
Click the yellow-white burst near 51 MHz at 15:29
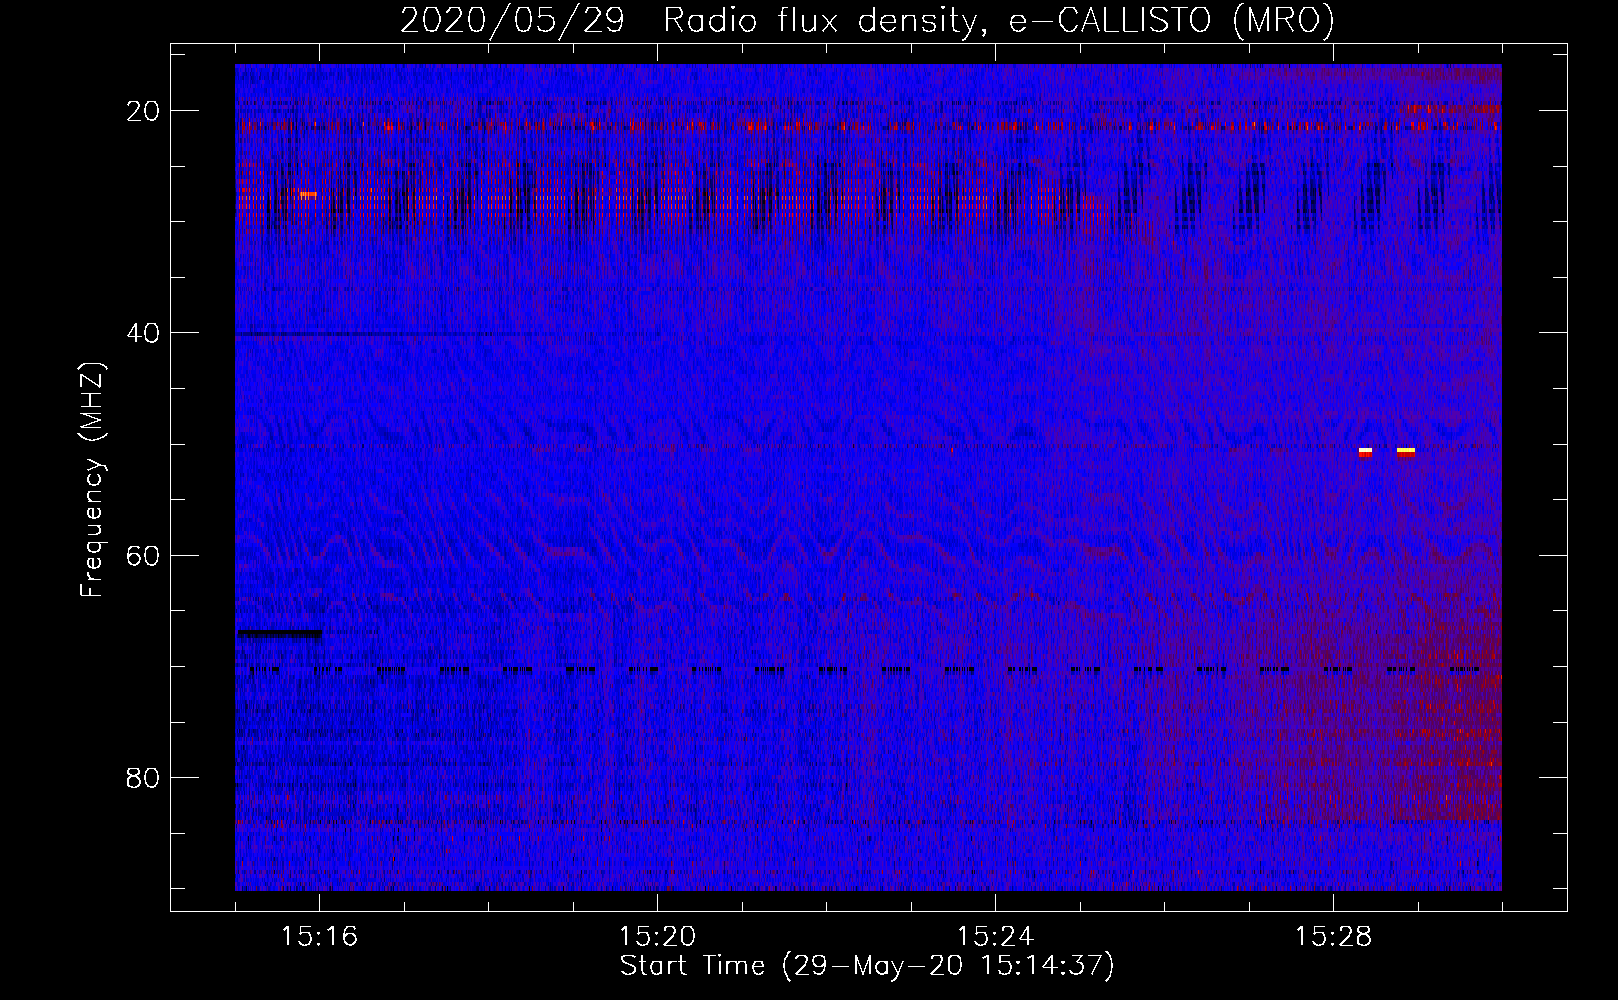1406,452
